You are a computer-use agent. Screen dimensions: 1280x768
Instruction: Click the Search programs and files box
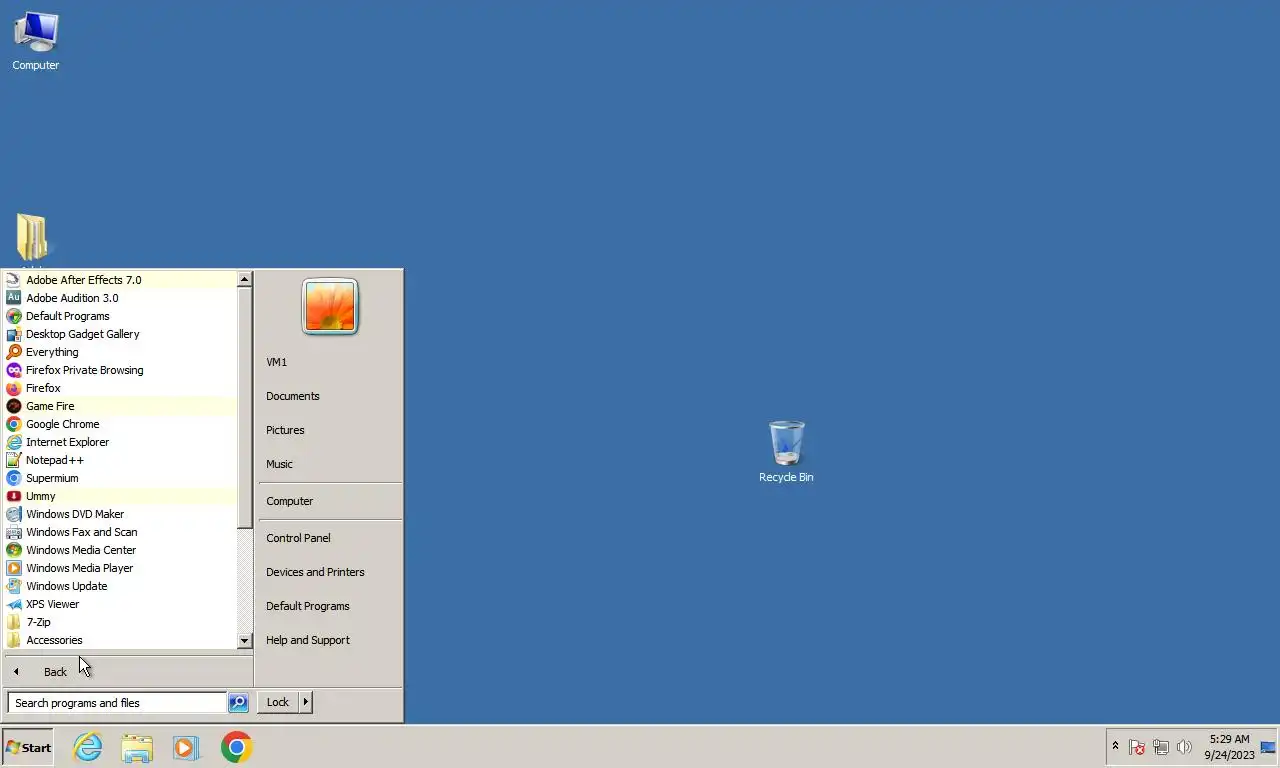[x=117, y=703]
